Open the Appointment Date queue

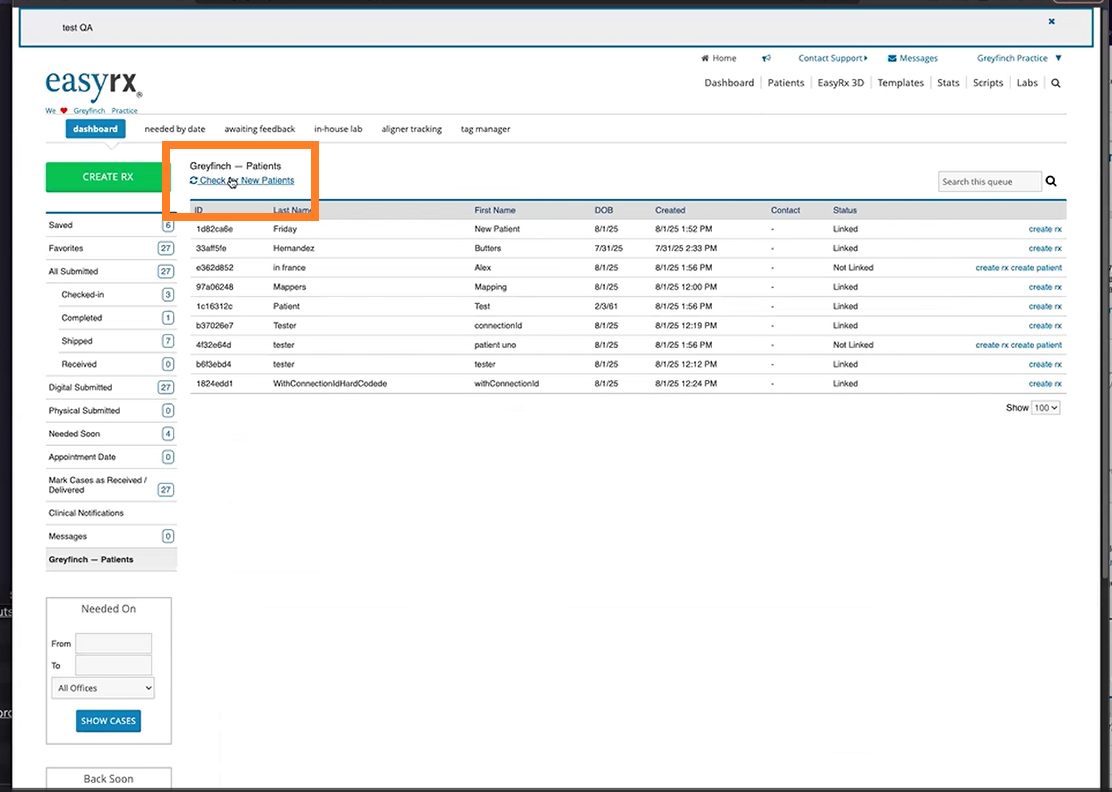coord(111,457)
